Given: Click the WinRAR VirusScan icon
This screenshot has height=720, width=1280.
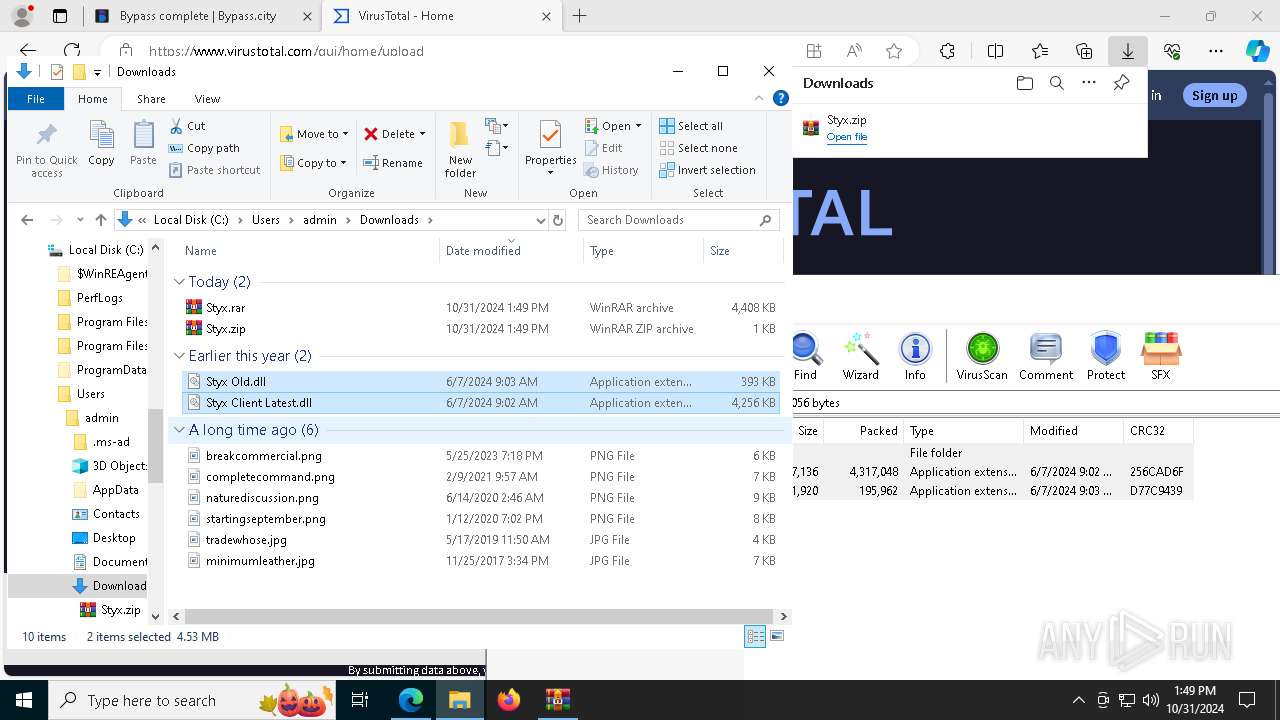Looking at the screenshot, I should coord(982,356).
